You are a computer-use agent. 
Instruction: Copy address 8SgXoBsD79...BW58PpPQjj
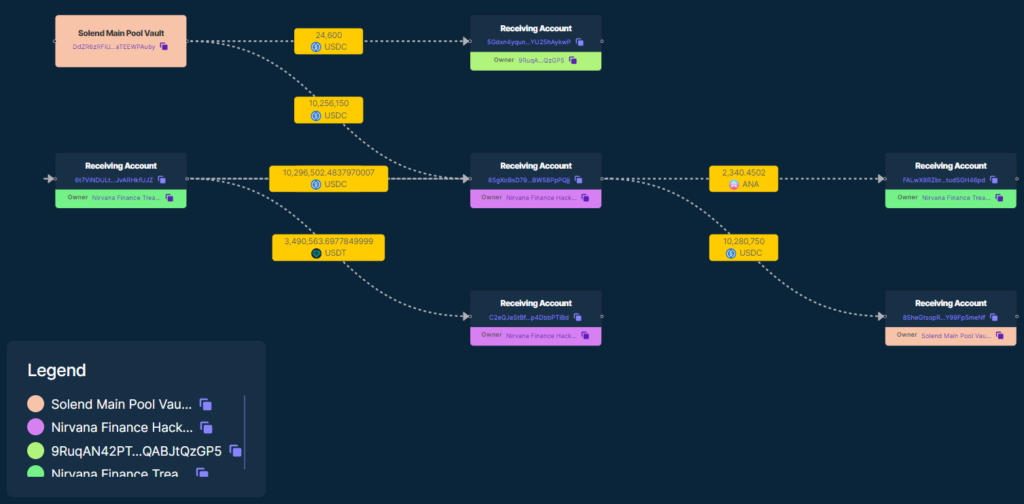coord(579,180)
